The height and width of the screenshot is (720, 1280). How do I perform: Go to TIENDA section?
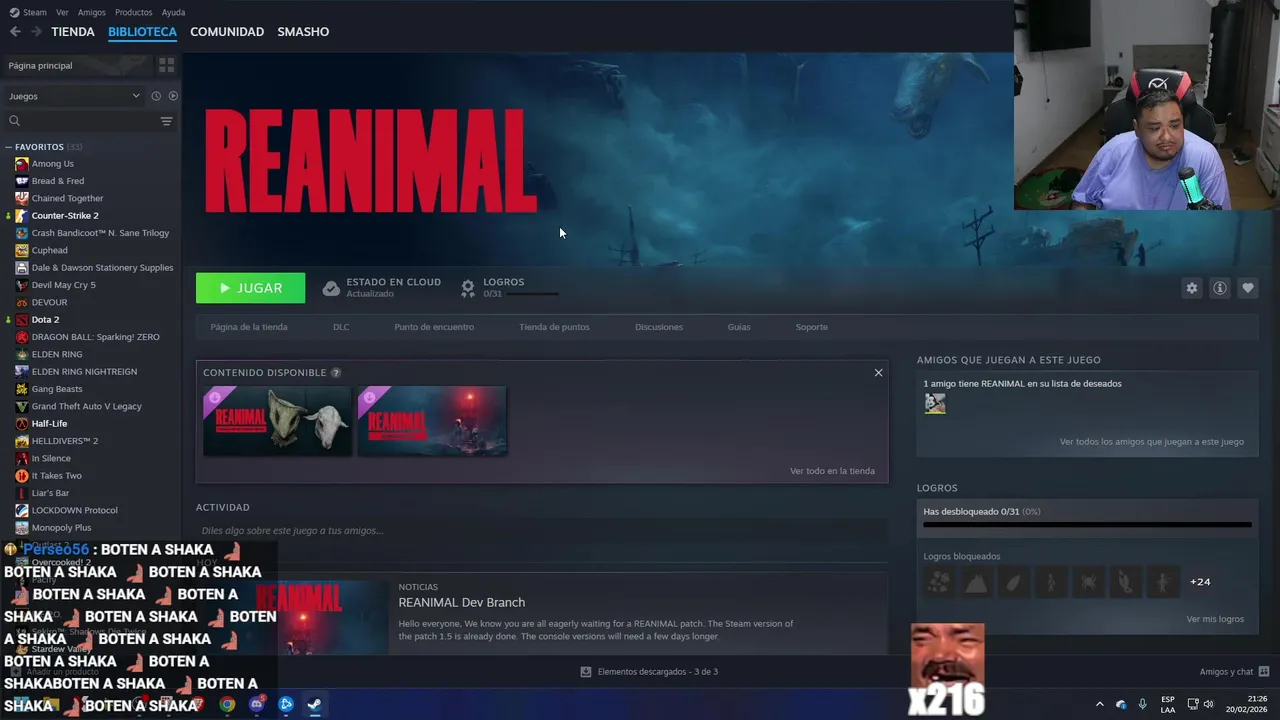[73, 32]
